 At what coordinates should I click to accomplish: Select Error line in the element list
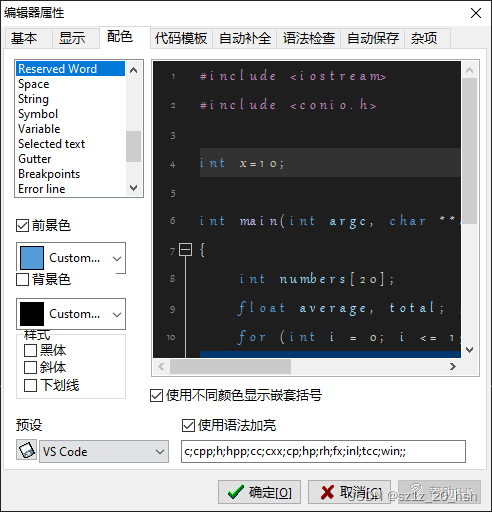(71, 189)
